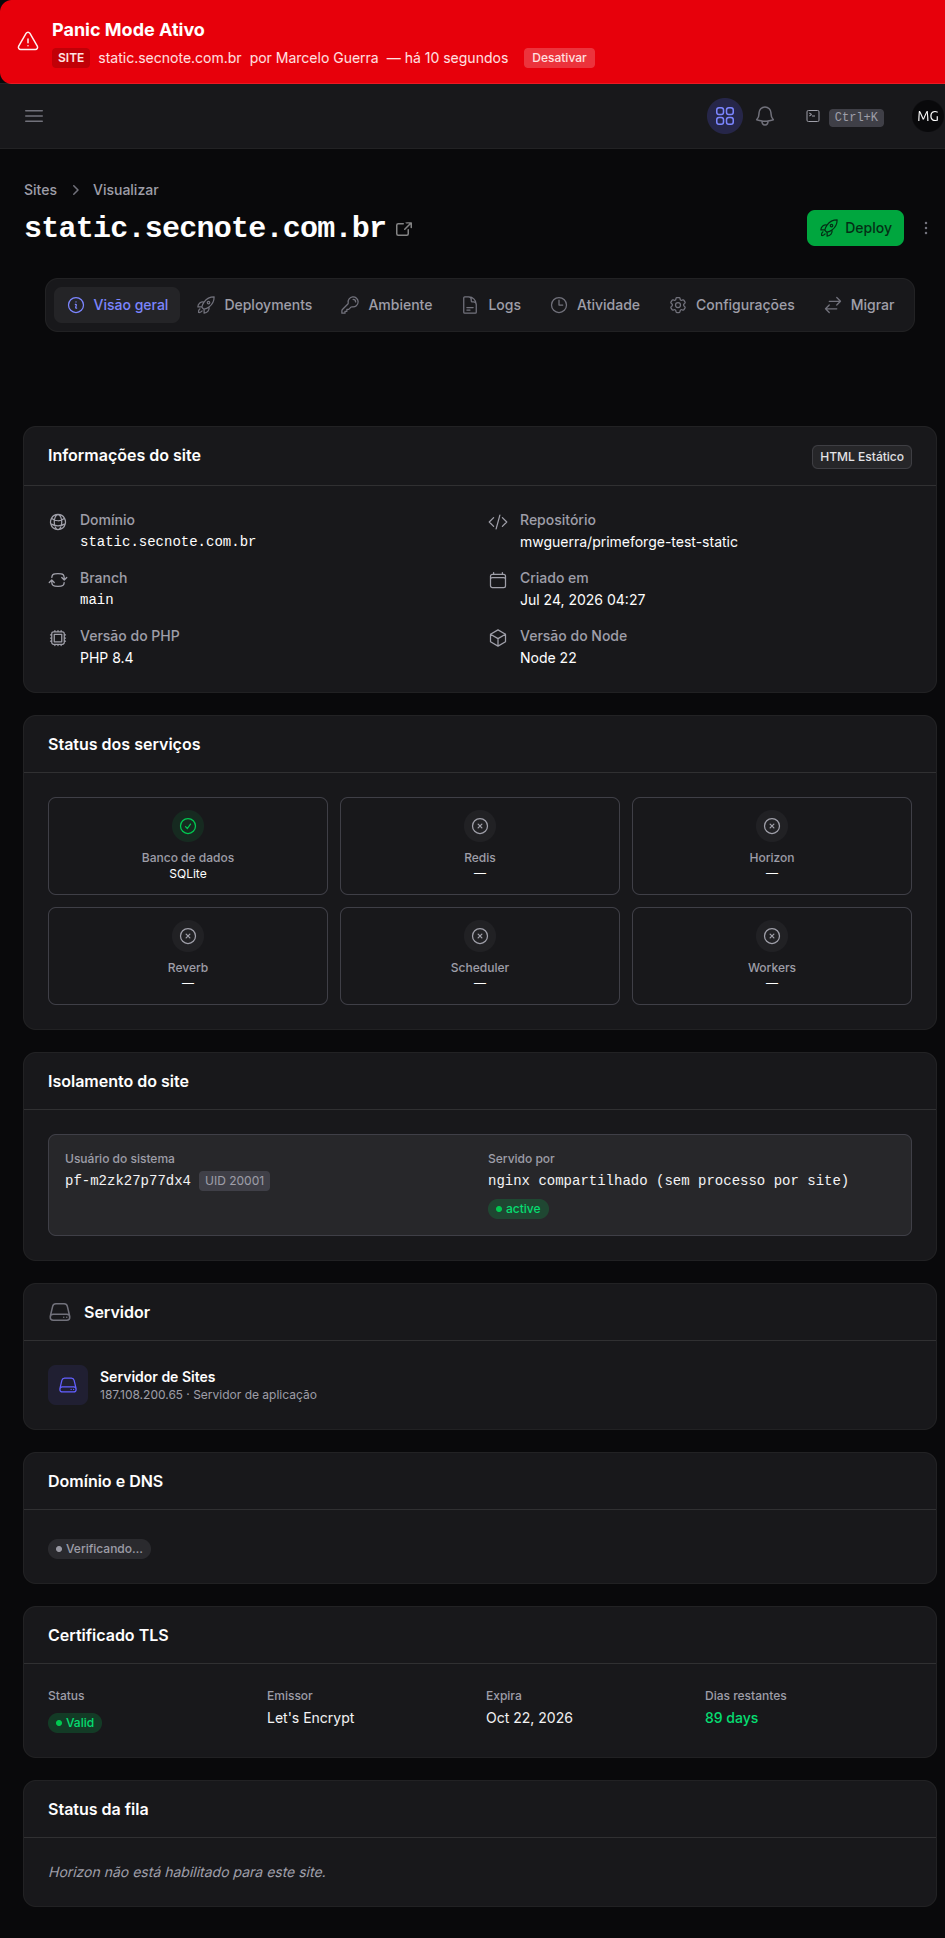This screenshot has width=945, height=1938.
Task: Switch to the Migrar tab
Action: [860, 305]
